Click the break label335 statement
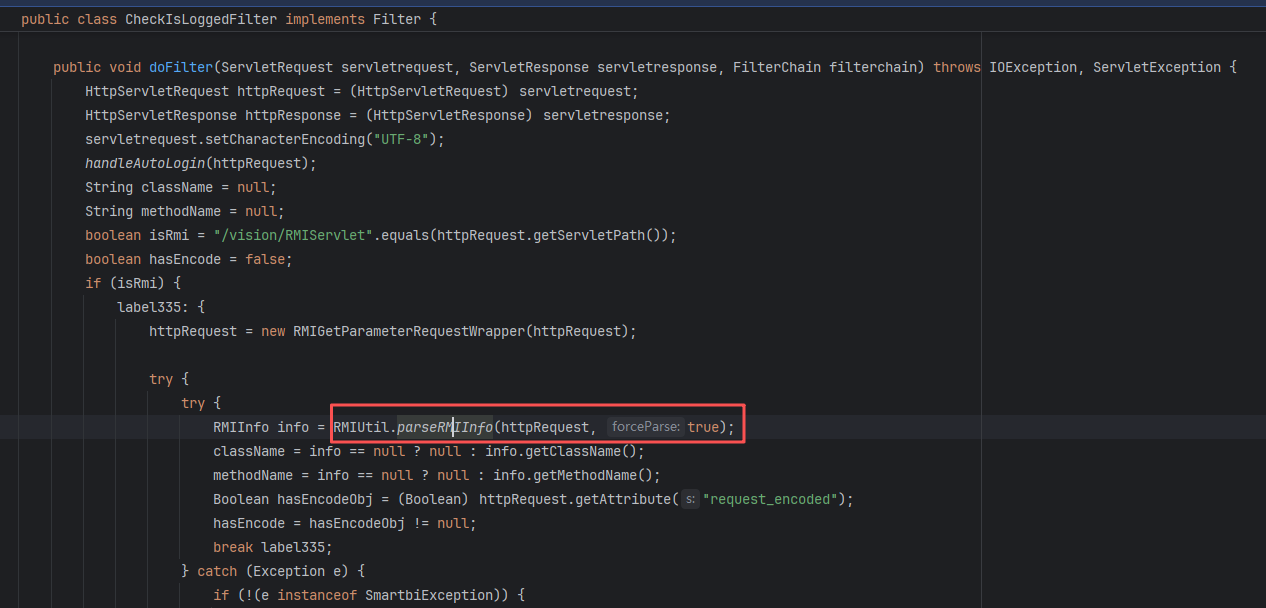 (272, 547)
